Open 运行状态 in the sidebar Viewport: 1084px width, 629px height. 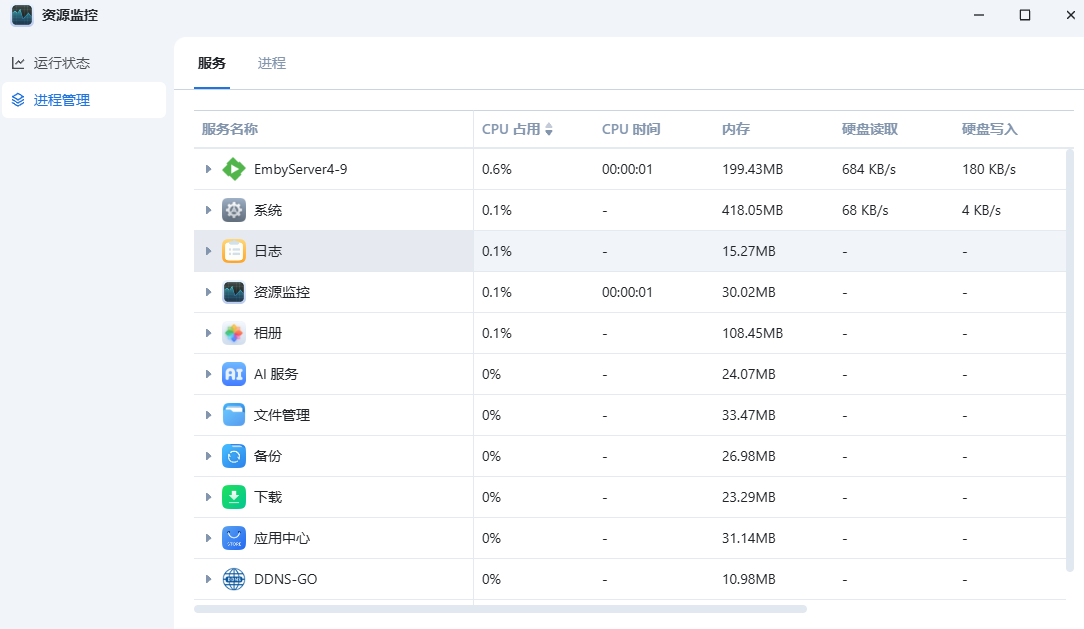(x=84, y=63)
